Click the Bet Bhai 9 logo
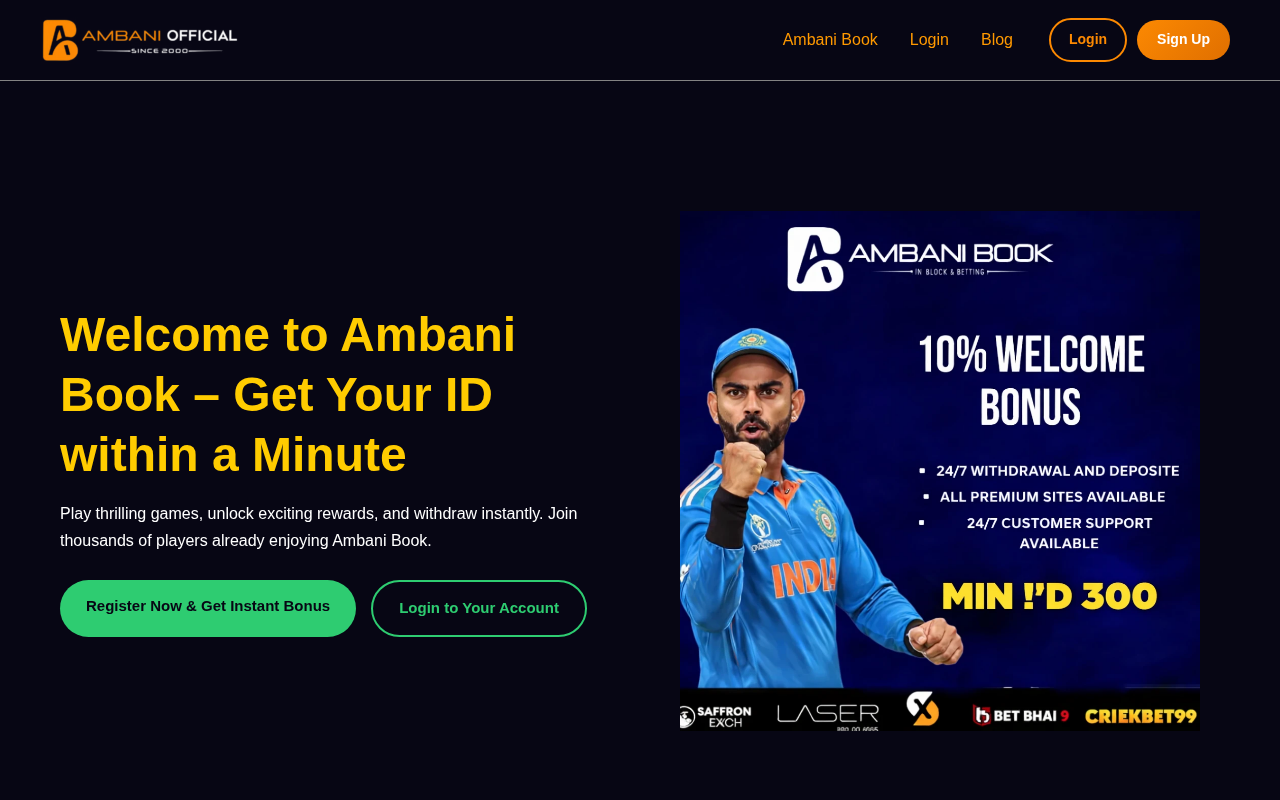 [1021, 715]
